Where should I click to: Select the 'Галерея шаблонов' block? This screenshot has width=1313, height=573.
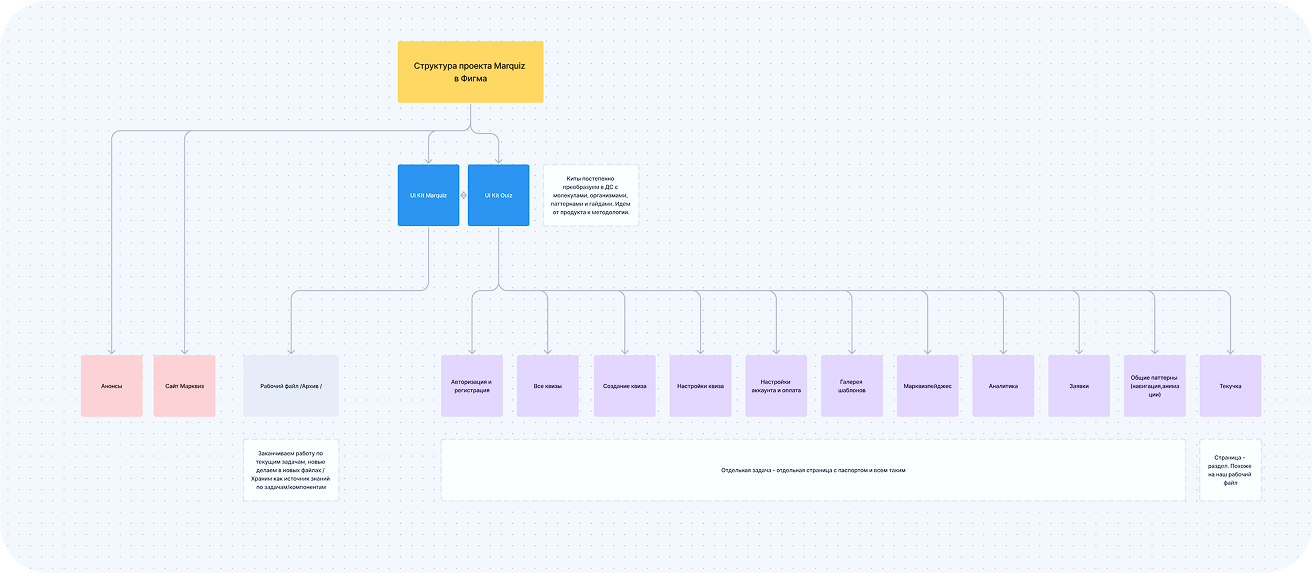click(852, 386)
